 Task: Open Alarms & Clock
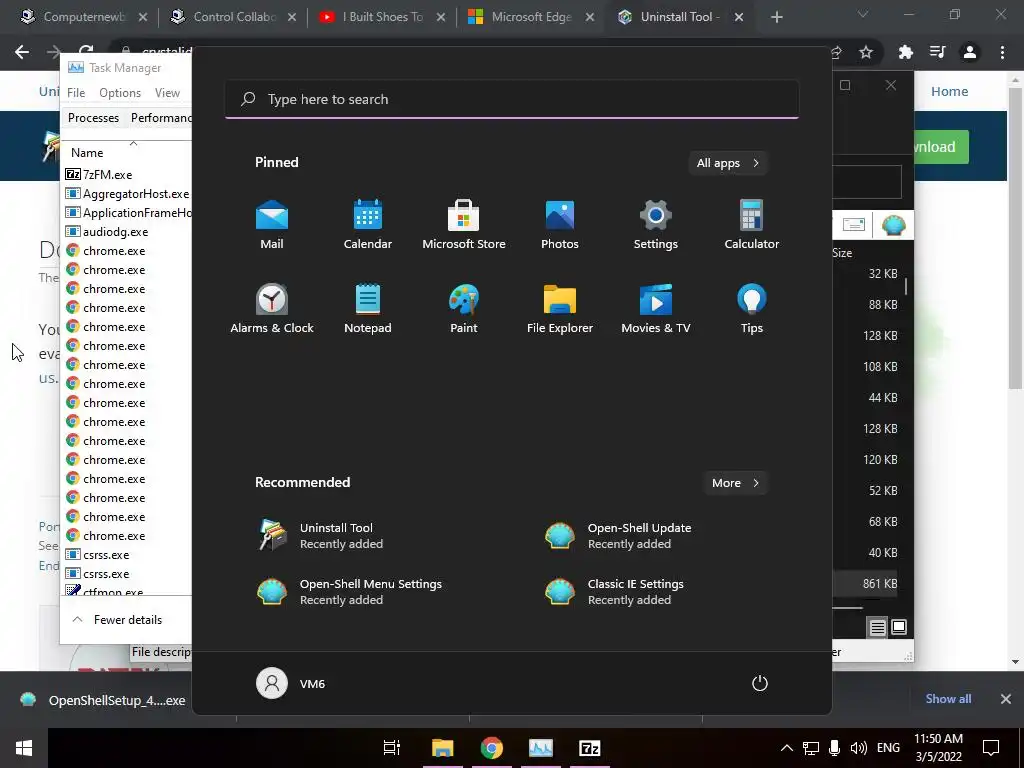tap(272, 310)
